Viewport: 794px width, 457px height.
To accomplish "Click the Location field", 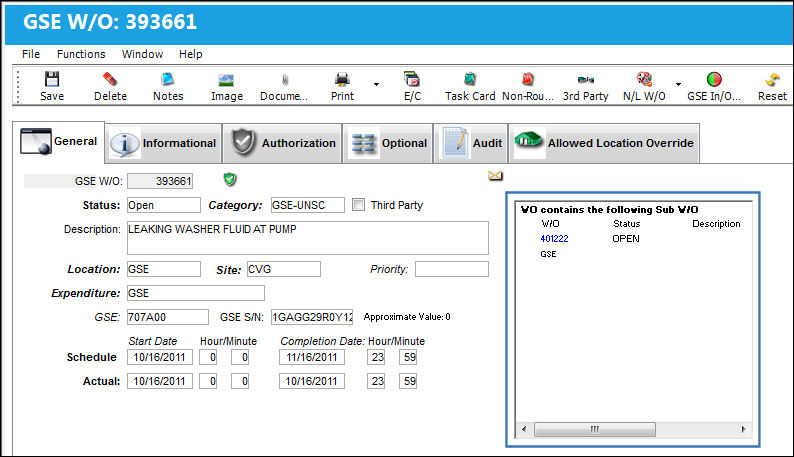I will pos(164,269).
